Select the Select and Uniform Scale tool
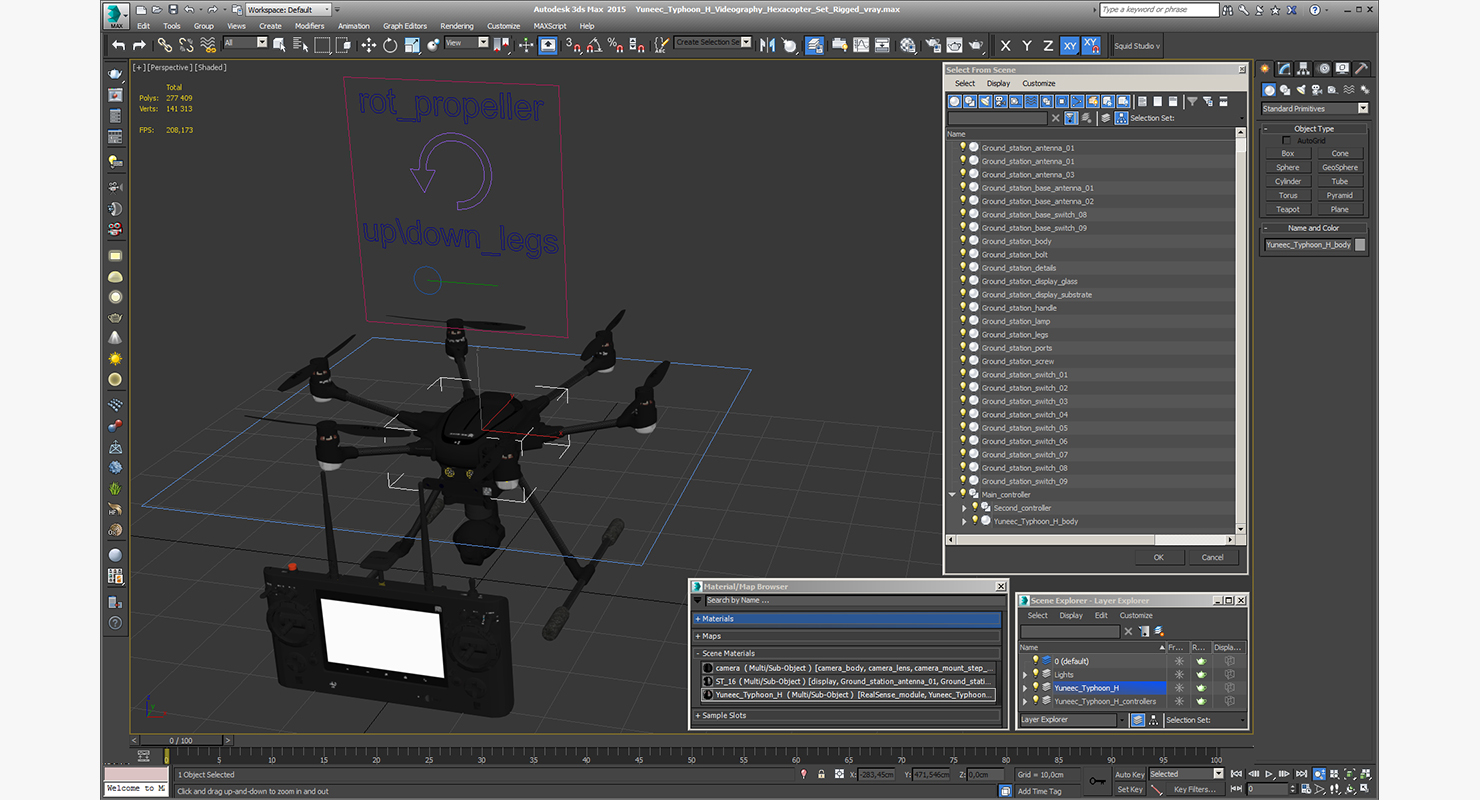The height and width of the screenshot is (800, 1480). tap(412, 45)
